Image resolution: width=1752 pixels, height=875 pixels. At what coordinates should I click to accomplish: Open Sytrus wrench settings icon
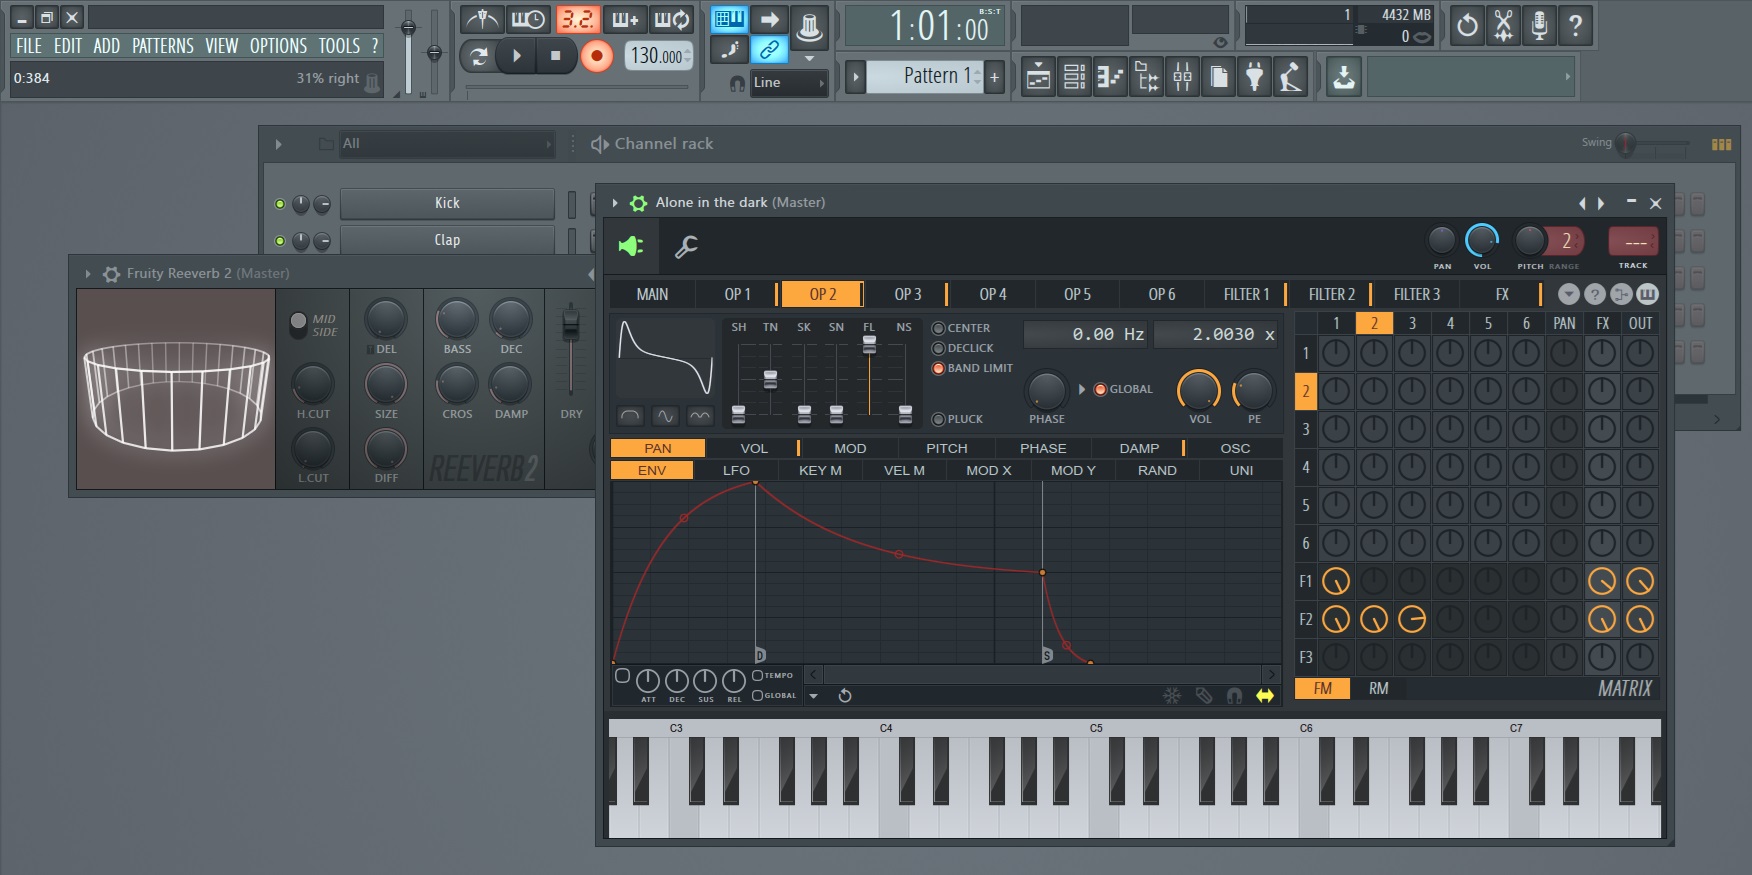[x=686, y=246]
